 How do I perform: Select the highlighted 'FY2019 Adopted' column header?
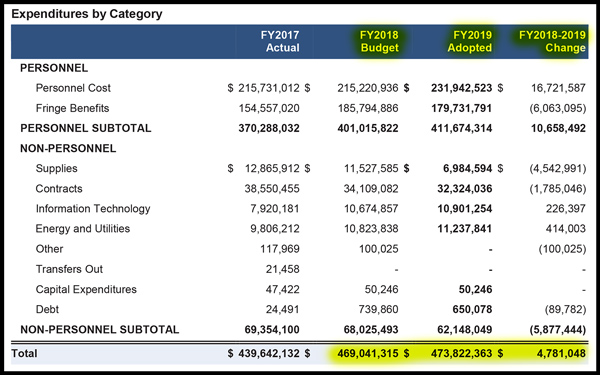[x=470, y=41]
